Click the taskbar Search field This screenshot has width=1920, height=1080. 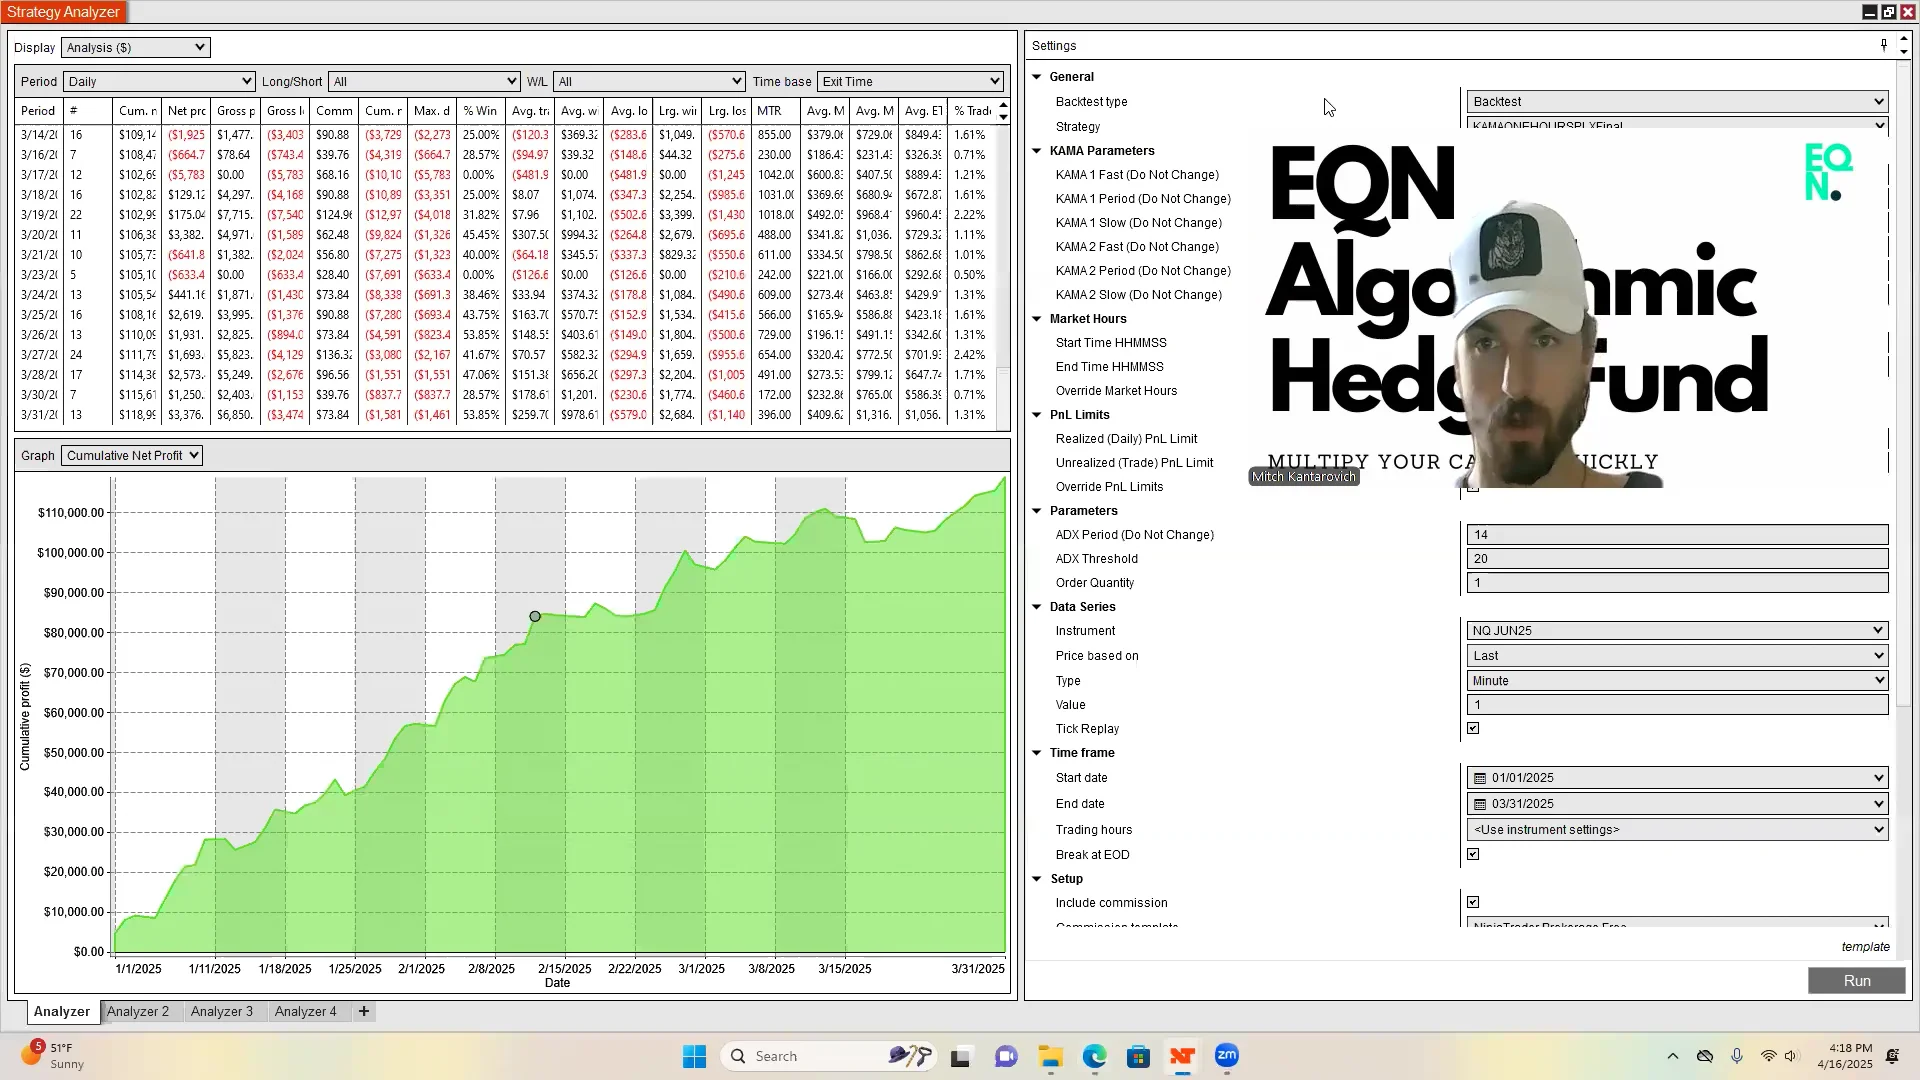point(800,1055)
